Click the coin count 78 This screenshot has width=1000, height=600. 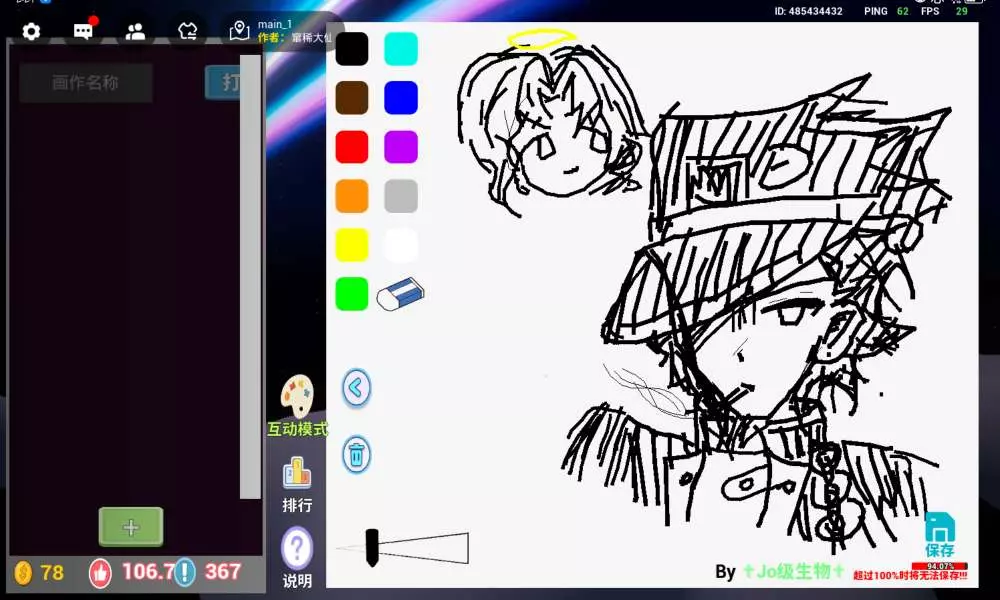point(52,572)
